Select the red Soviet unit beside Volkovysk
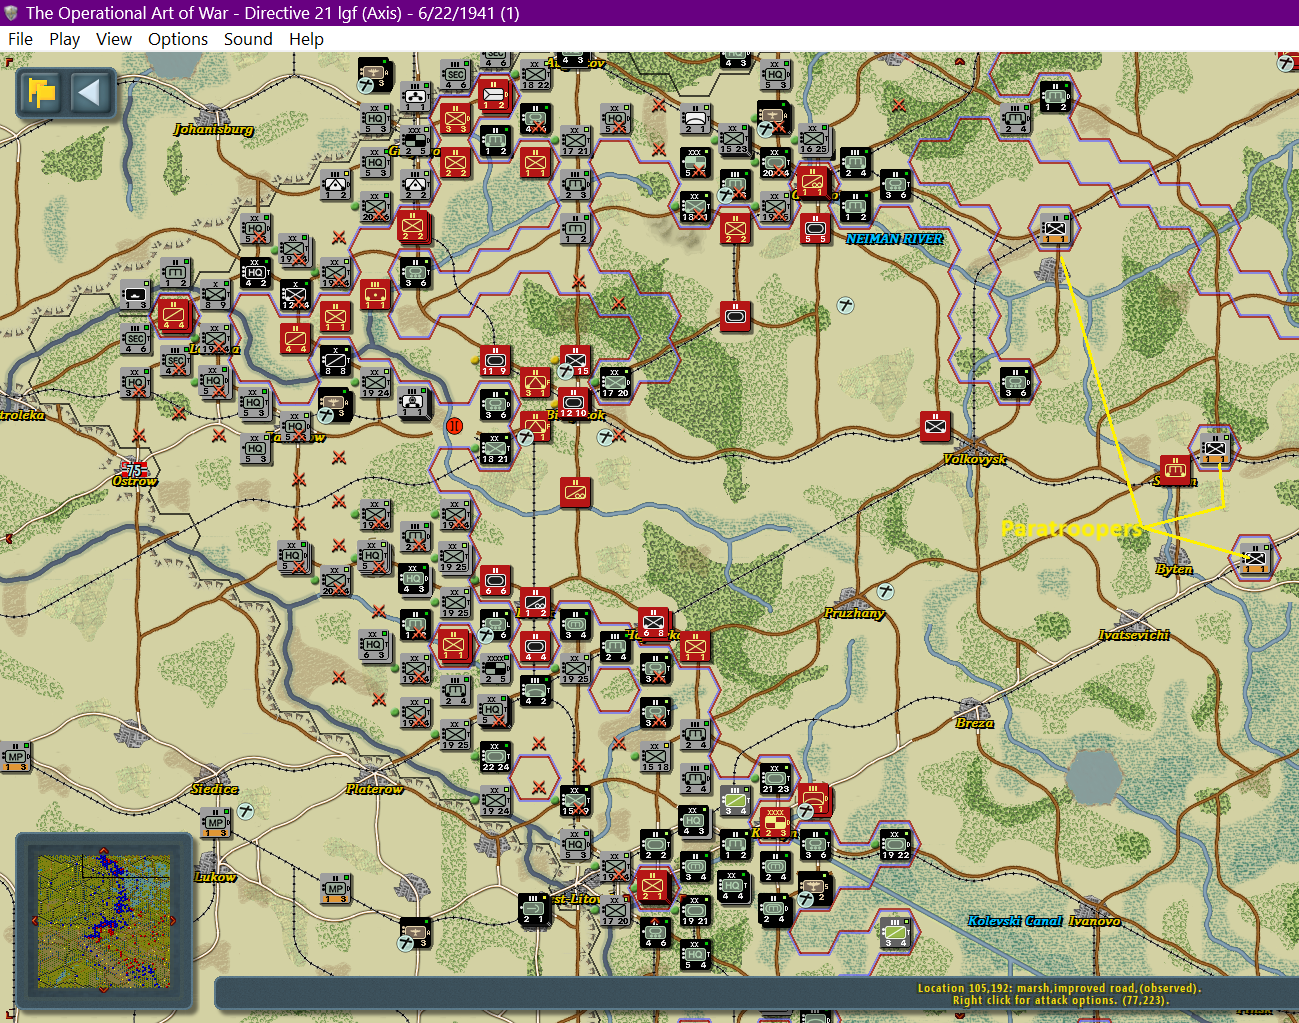Image resolution: width=1299 pixels, height=1023 pixels. [935, 426]
